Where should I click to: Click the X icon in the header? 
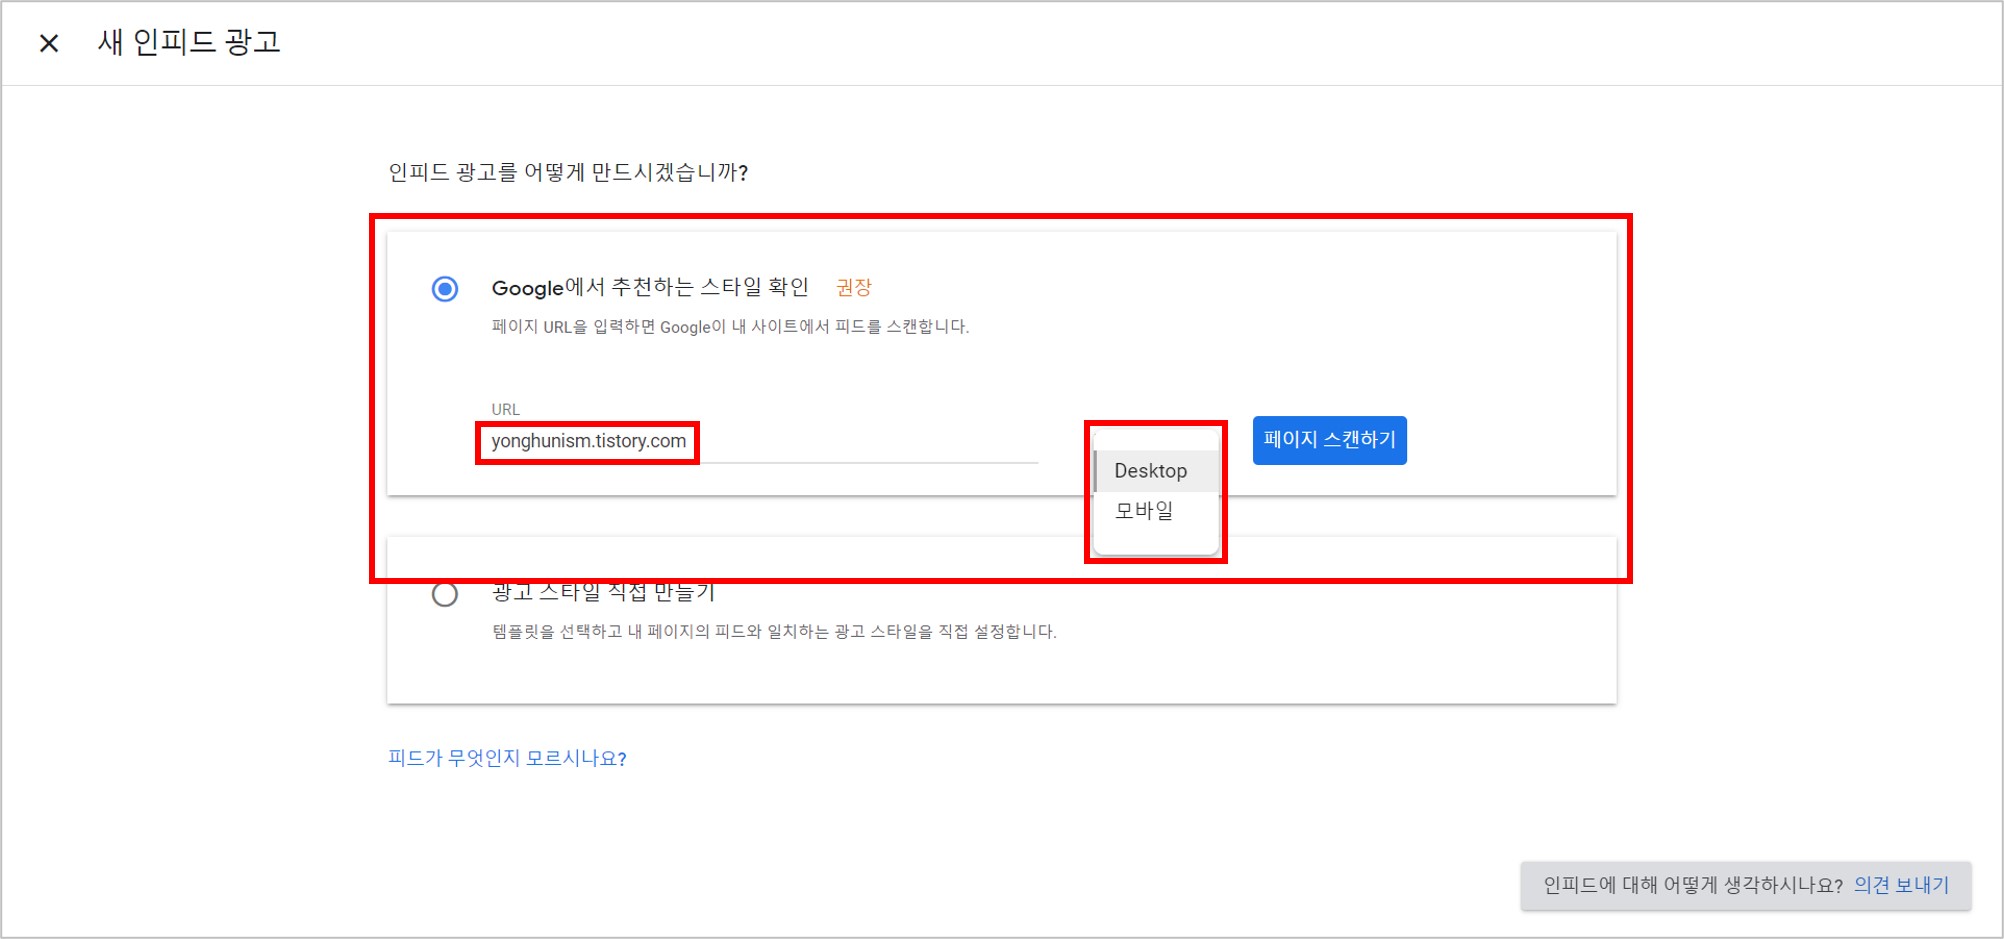click(47, 43)
